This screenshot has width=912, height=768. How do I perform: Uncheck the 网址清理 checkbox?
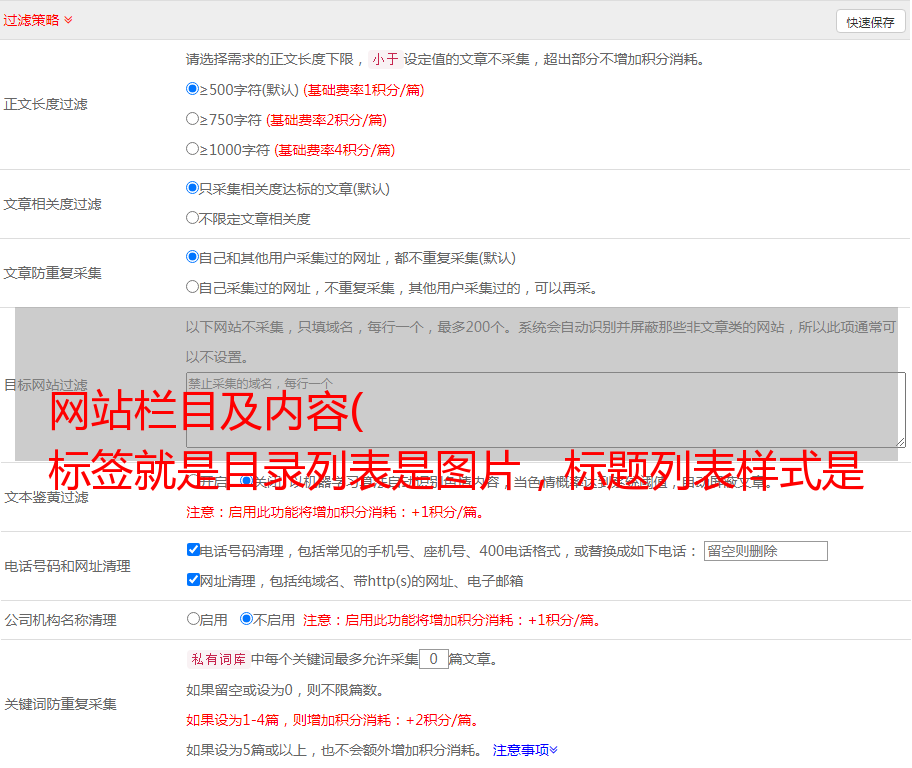coord(194,580)
